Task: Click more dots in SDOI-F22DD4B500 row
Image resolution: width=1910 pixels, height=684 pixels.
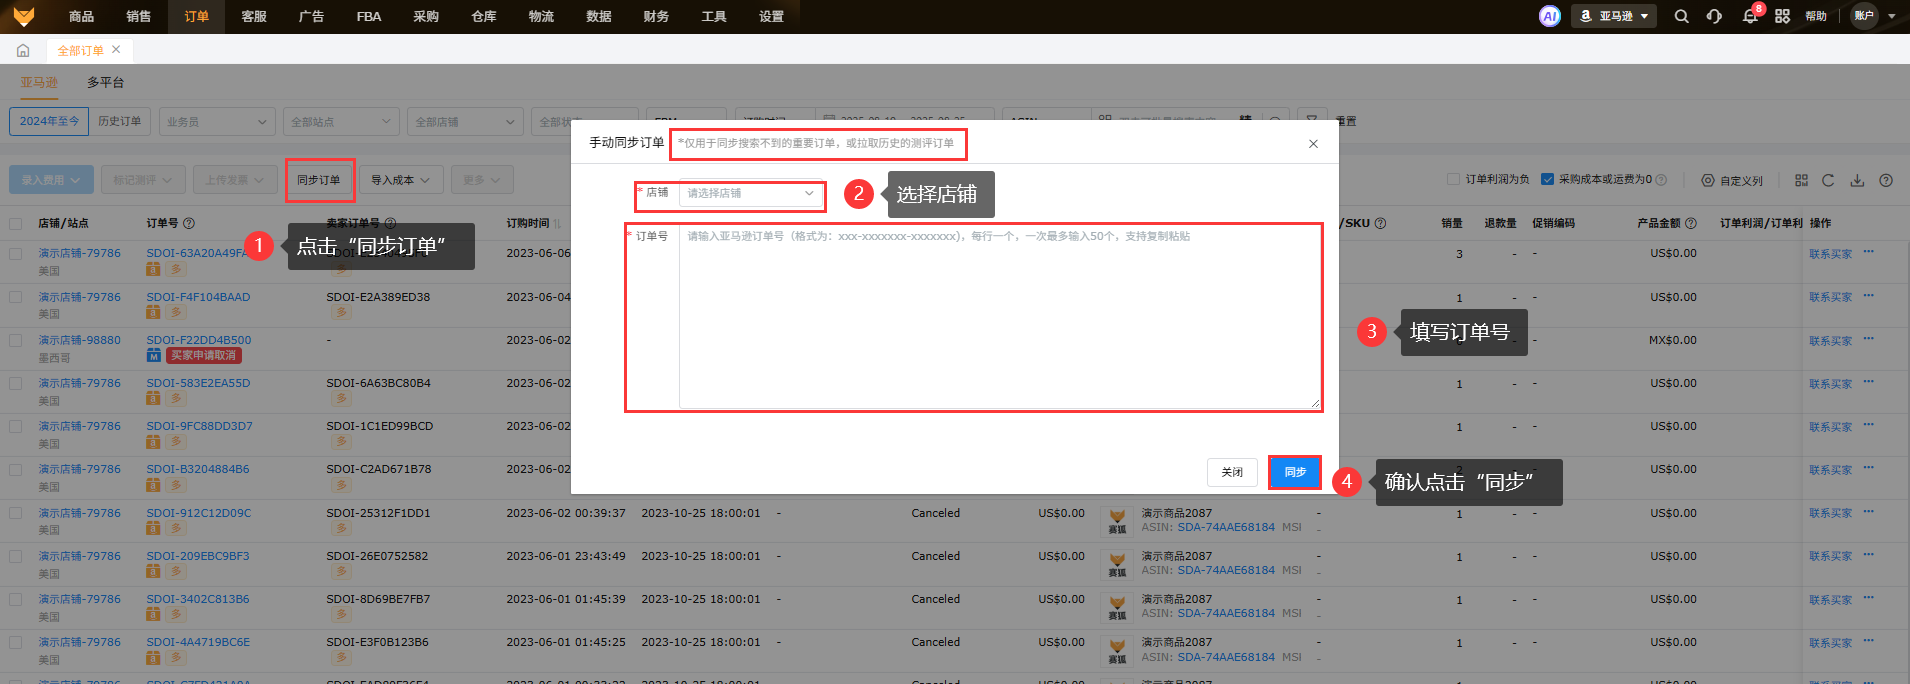Action: [1869, 338]
